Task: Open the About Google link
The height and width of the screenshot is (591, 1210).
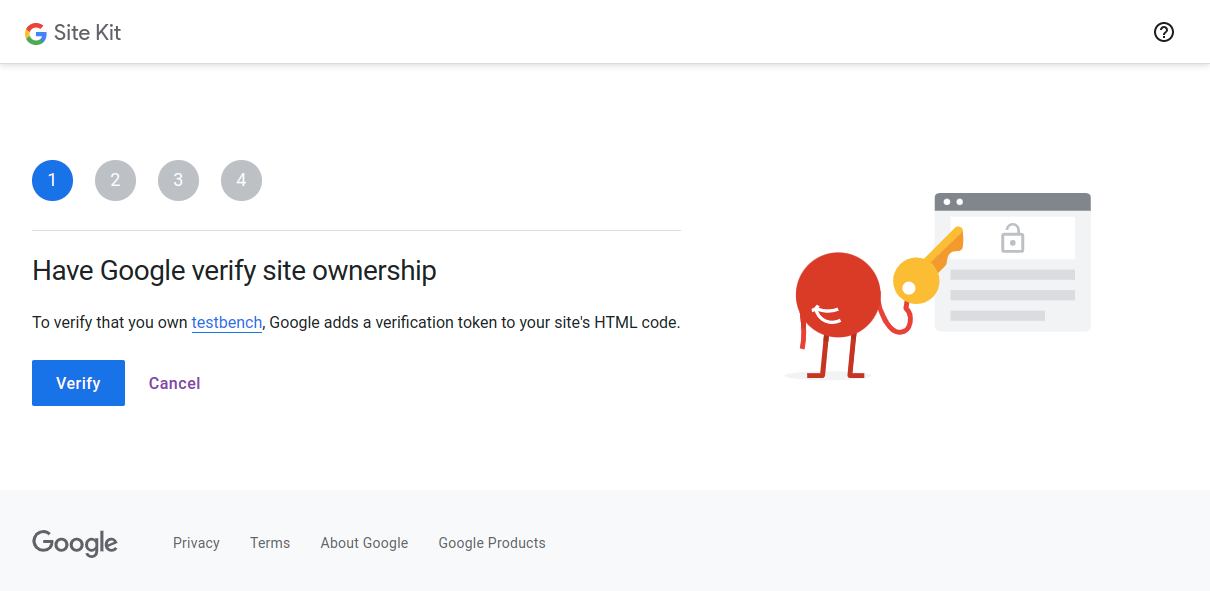Action: tap(364, 543)
